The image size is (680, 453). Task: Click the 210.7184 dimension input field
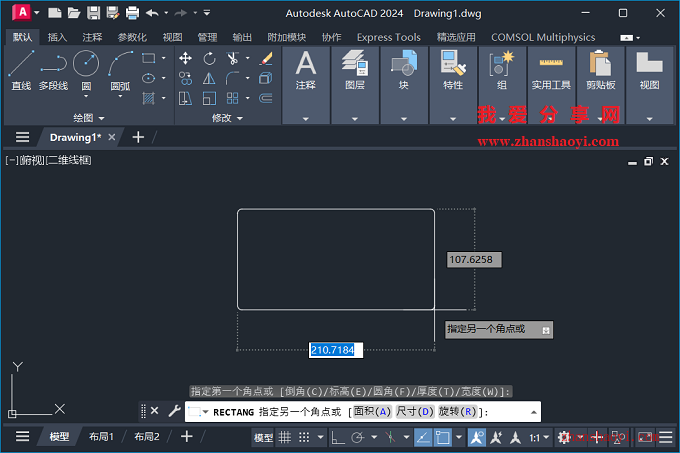[x=336, y=350]
